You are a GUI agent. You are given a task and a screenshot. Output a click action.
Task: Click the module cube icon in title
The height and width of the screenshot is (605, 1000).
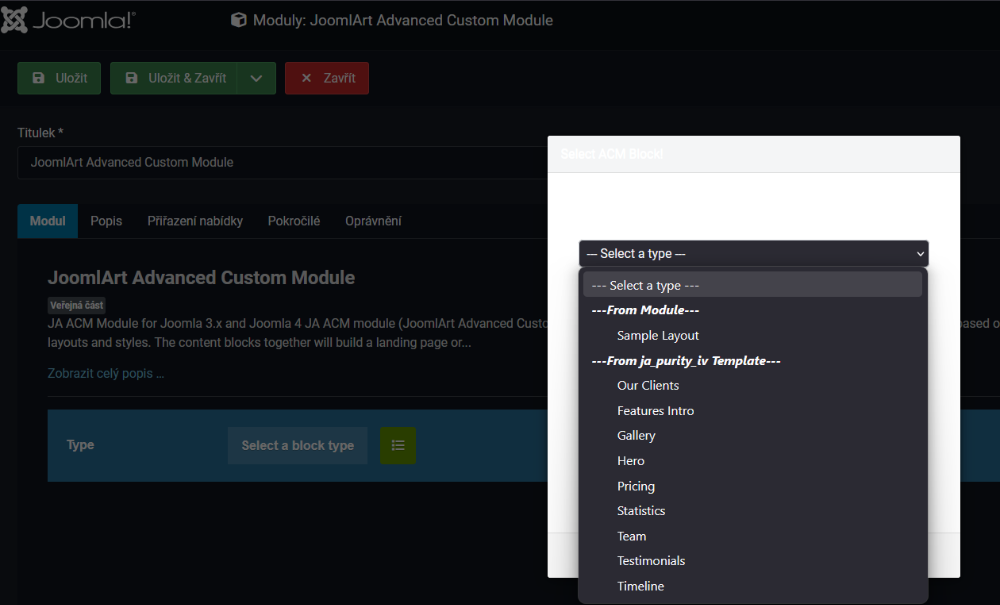click(x=239, y=20)
